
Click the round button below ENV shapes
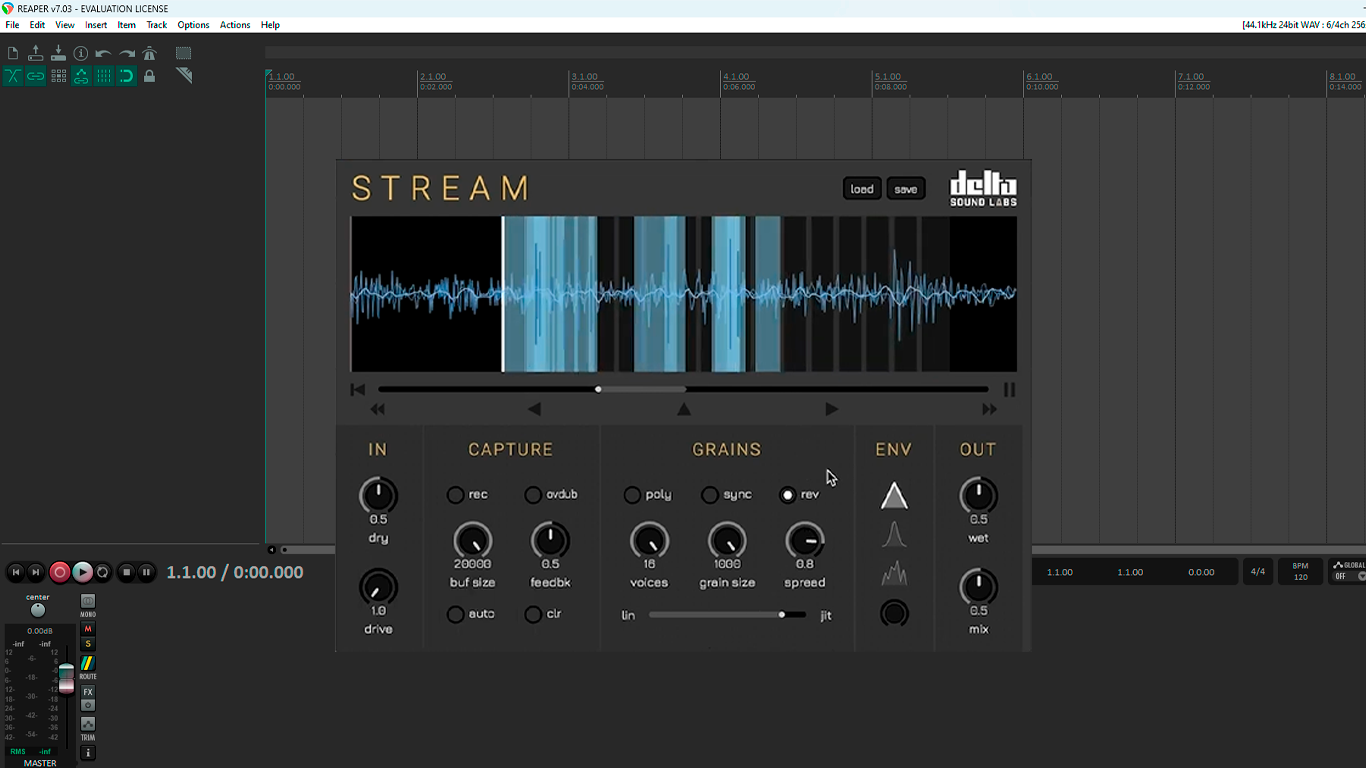894,614
